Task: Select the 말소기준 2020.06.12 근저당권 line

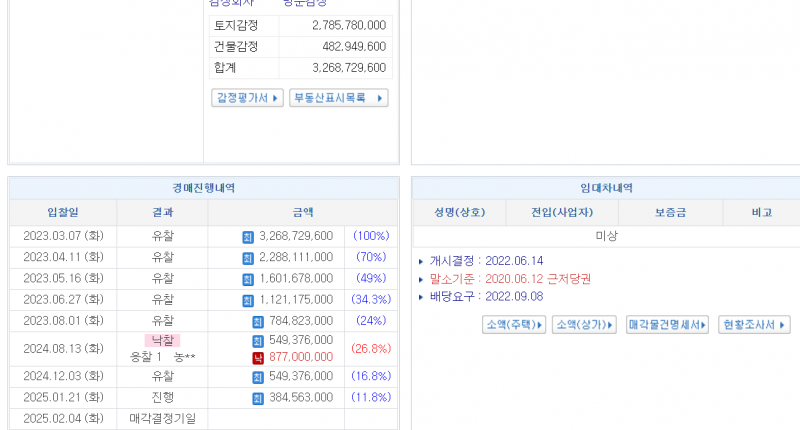Action: [510, 279]
